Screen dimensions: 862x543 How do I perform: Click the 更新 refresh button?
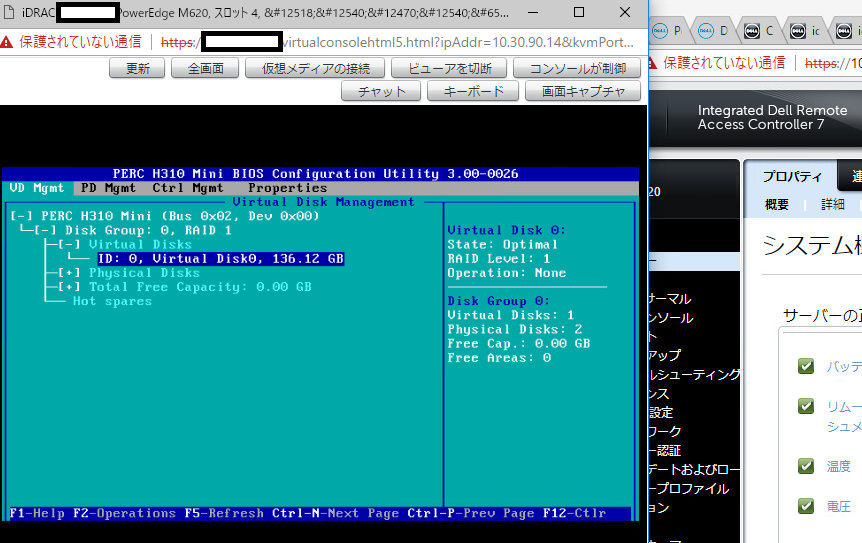tap(137, 68)
